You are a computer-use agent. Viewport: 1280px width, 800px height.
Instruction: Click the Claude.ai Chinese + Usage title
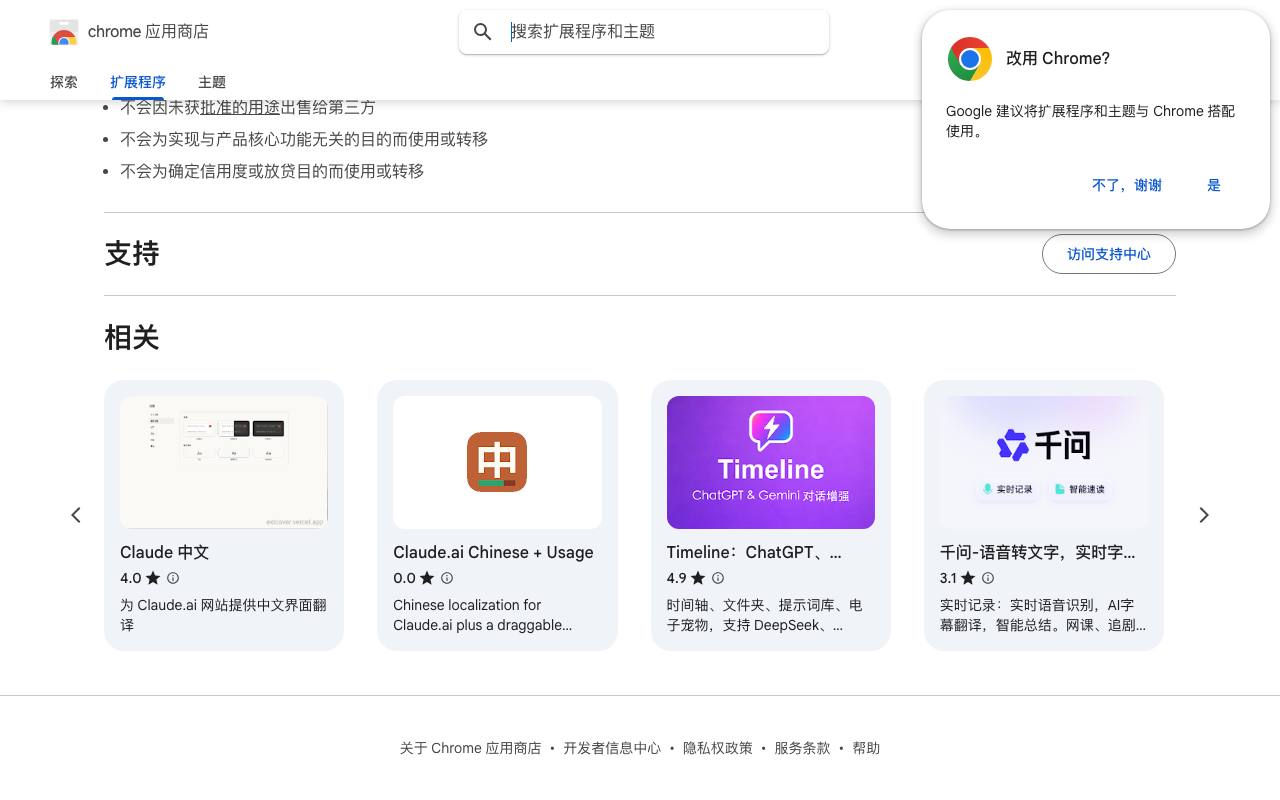tap(493, 552)
